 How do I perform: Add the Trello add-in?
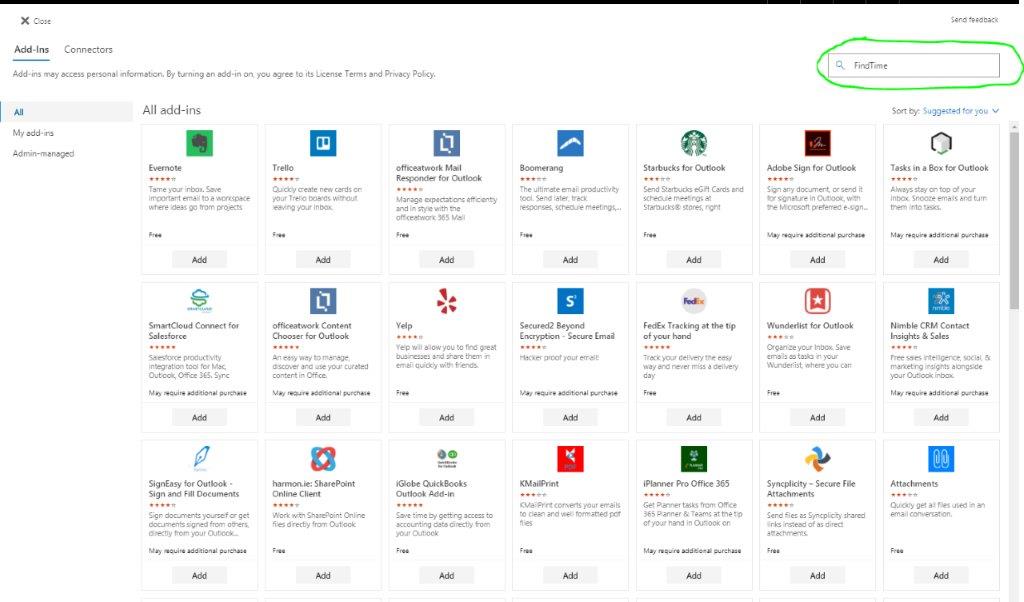[323, 260]
